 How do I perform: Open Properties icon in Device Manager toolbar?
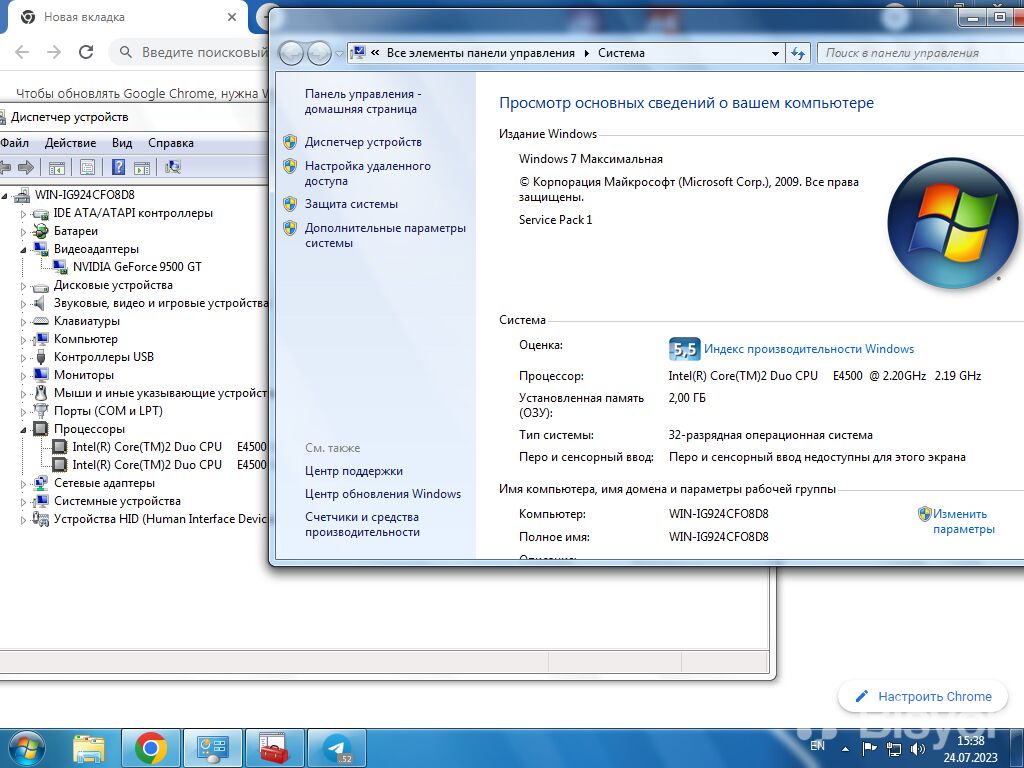pos(88,168)
